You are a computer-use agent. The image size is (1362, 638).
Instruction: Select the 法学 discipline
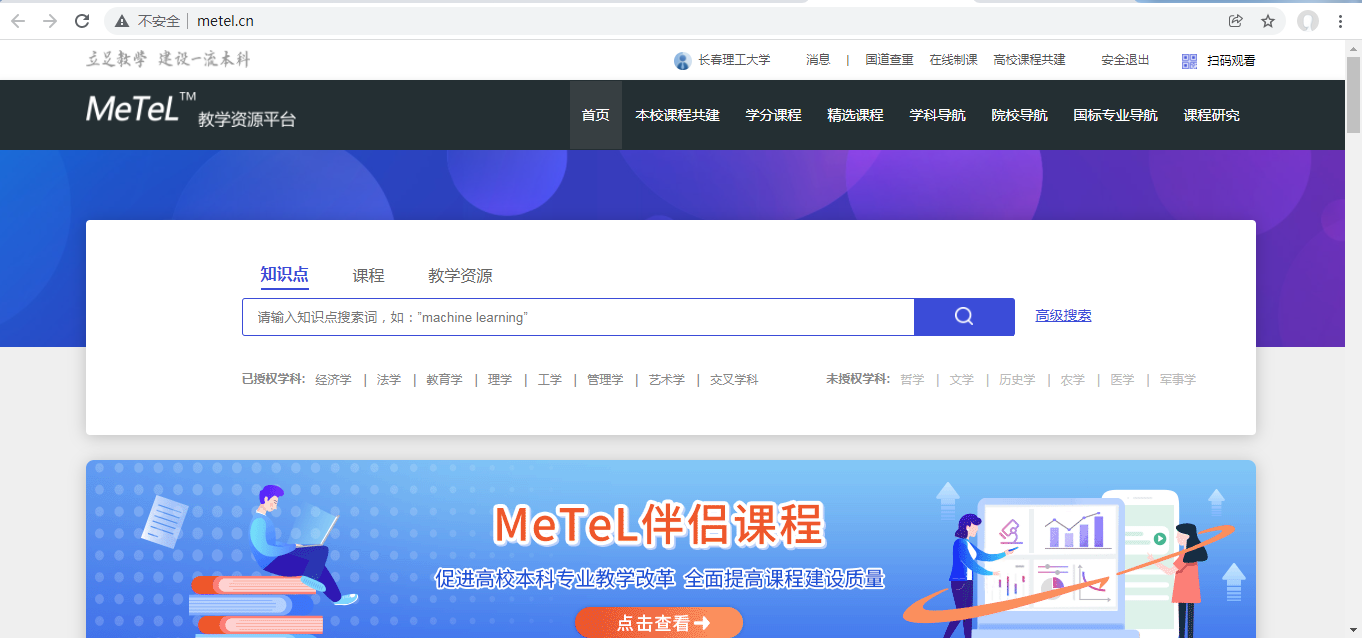[389, 380]
